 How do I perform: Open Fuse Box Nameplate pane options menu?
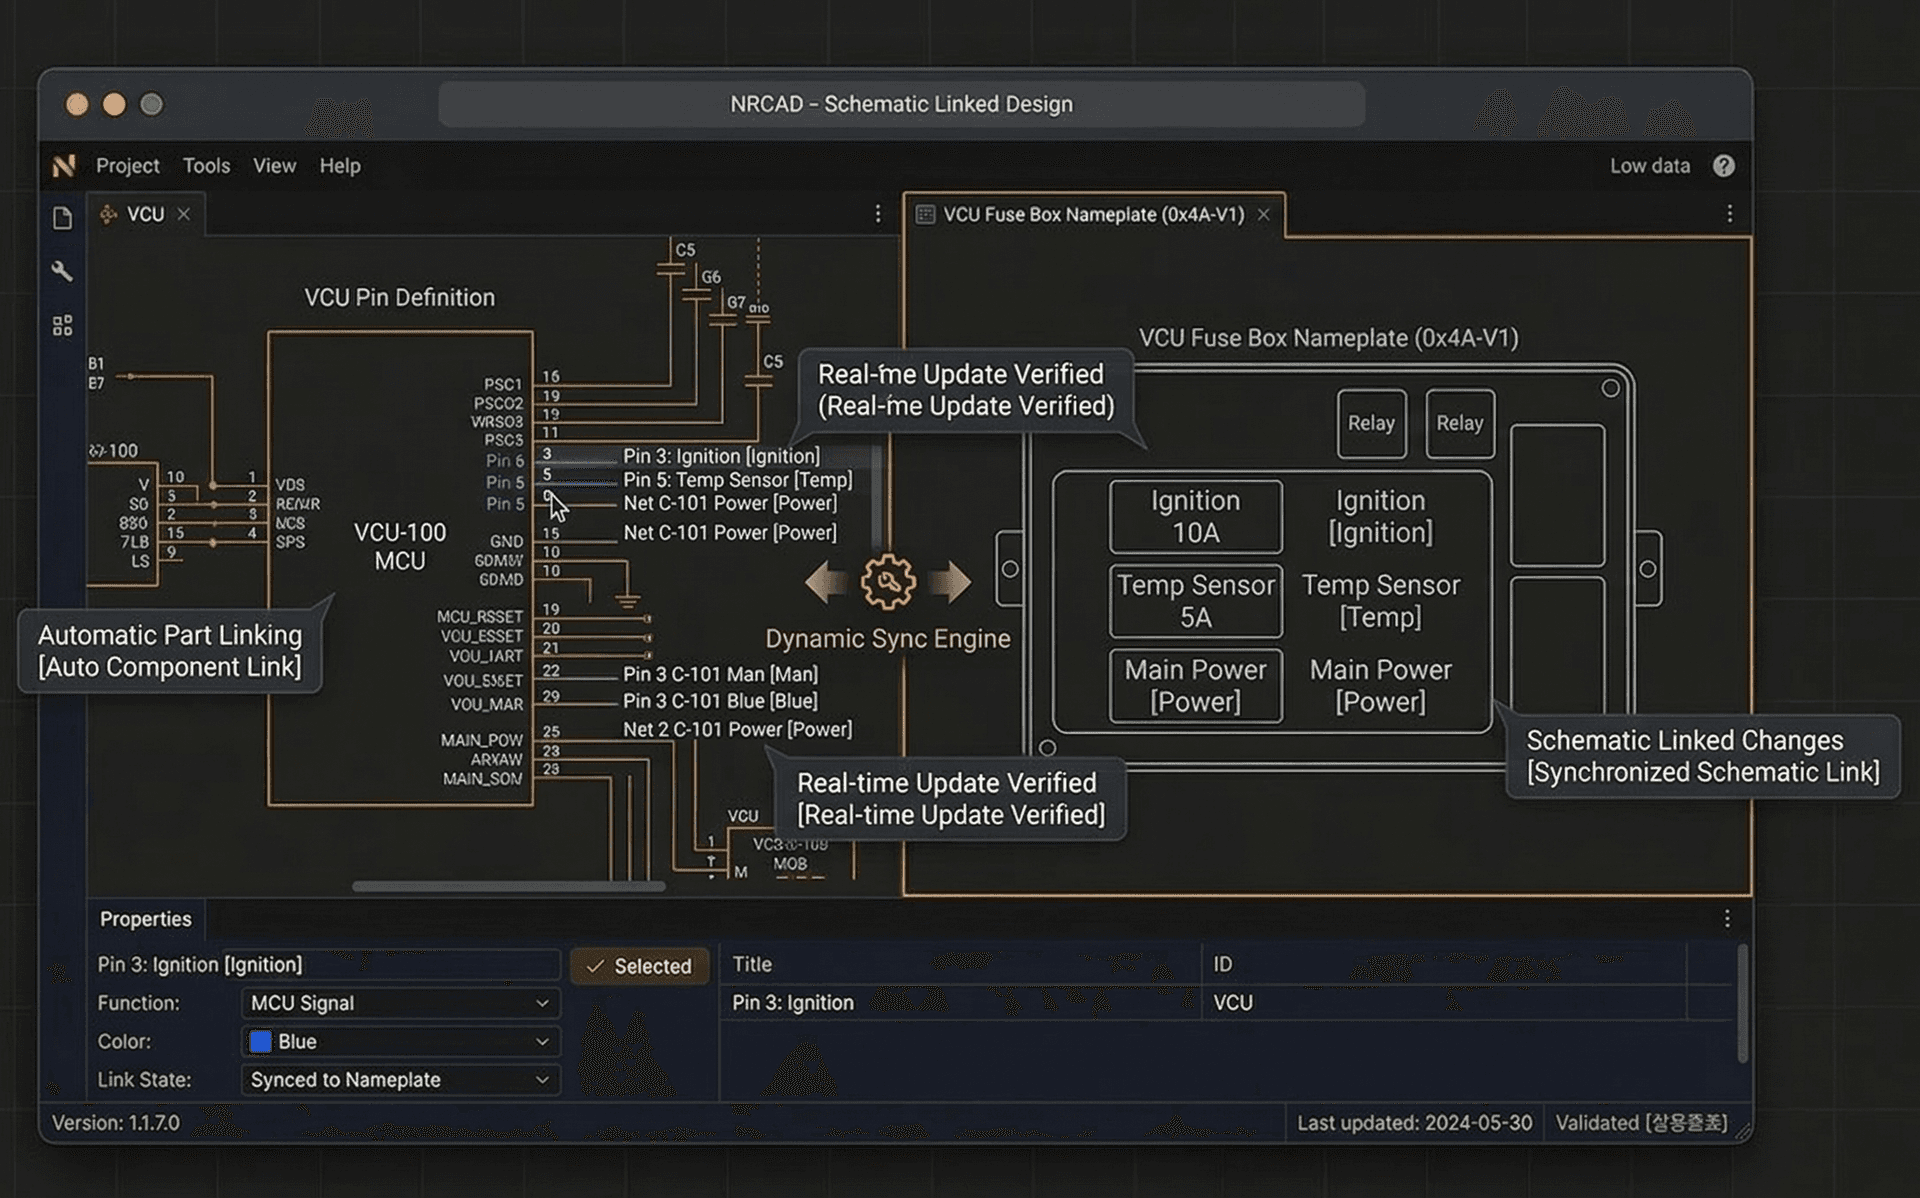1729,214
